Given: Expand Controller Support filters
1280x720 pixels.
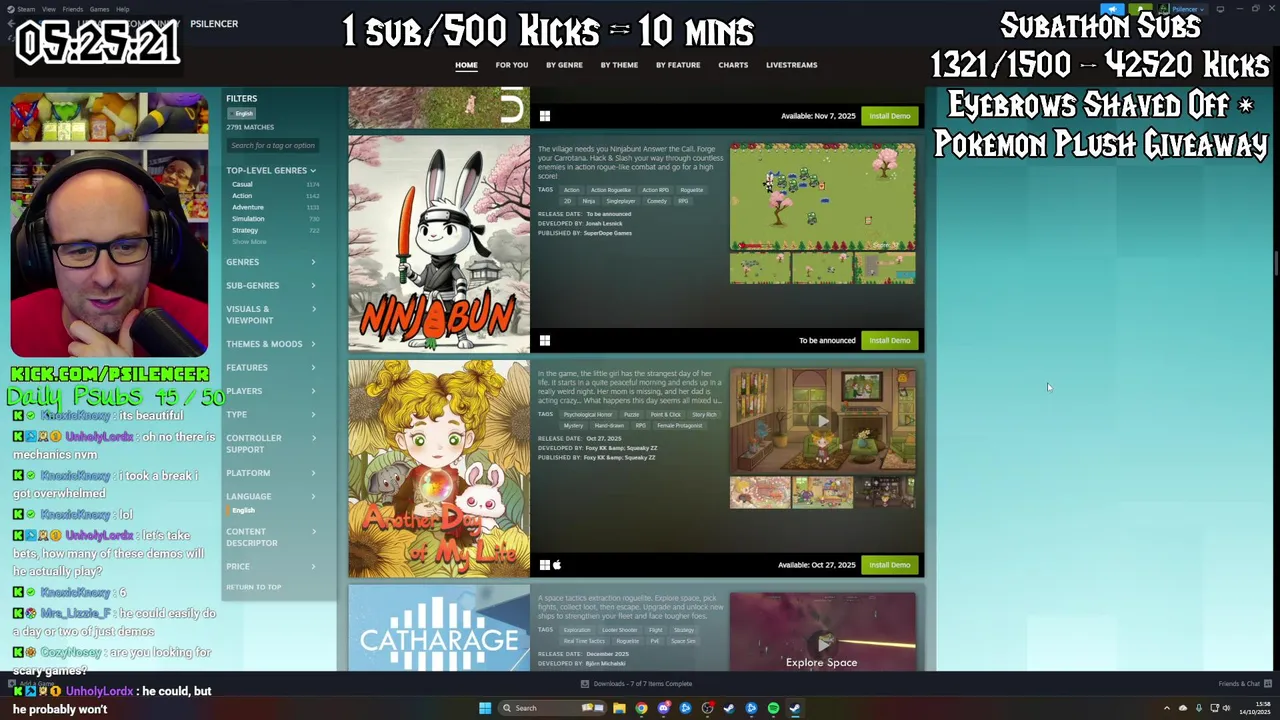Looking at the screenshot, I should click(270, 443).
